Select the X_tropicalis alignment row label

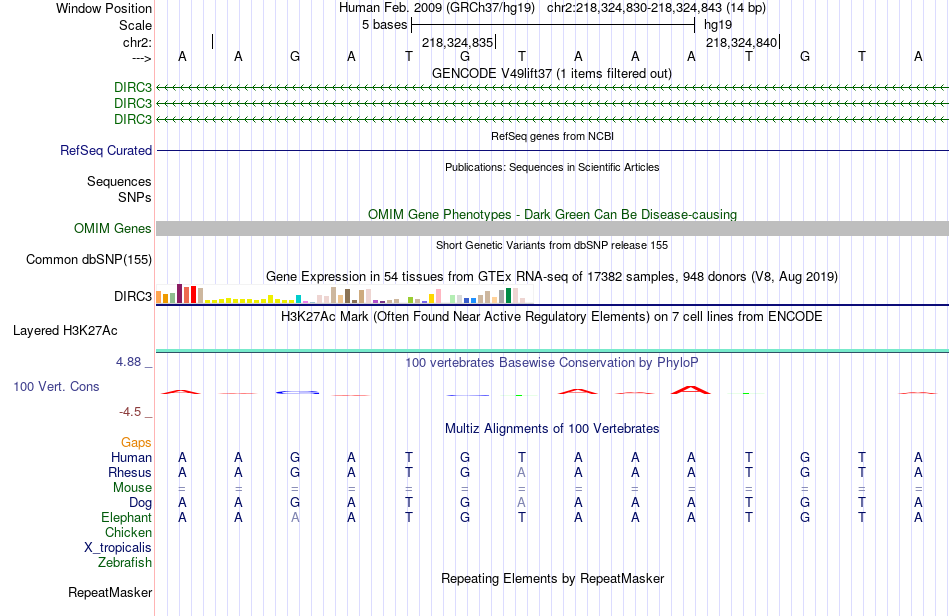click(118, 548)
